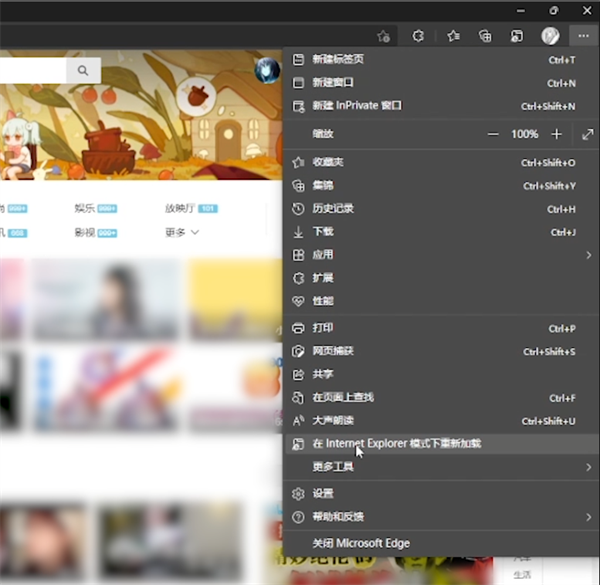Image resolution: width=600 pixels, height=585 pixels.
Task: Click the user avatar on the webpage banner
Action: [x=267, y=70]
